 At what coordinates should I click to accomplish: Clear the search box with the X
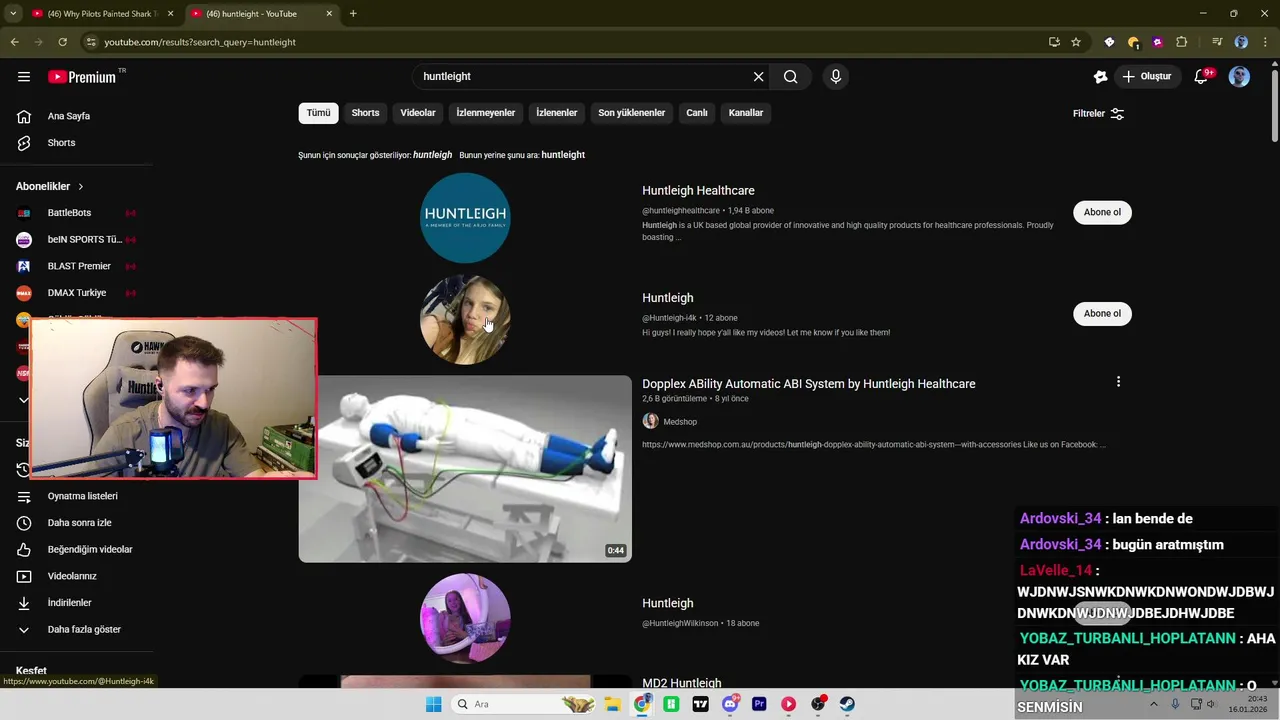[x=758, y=77]
